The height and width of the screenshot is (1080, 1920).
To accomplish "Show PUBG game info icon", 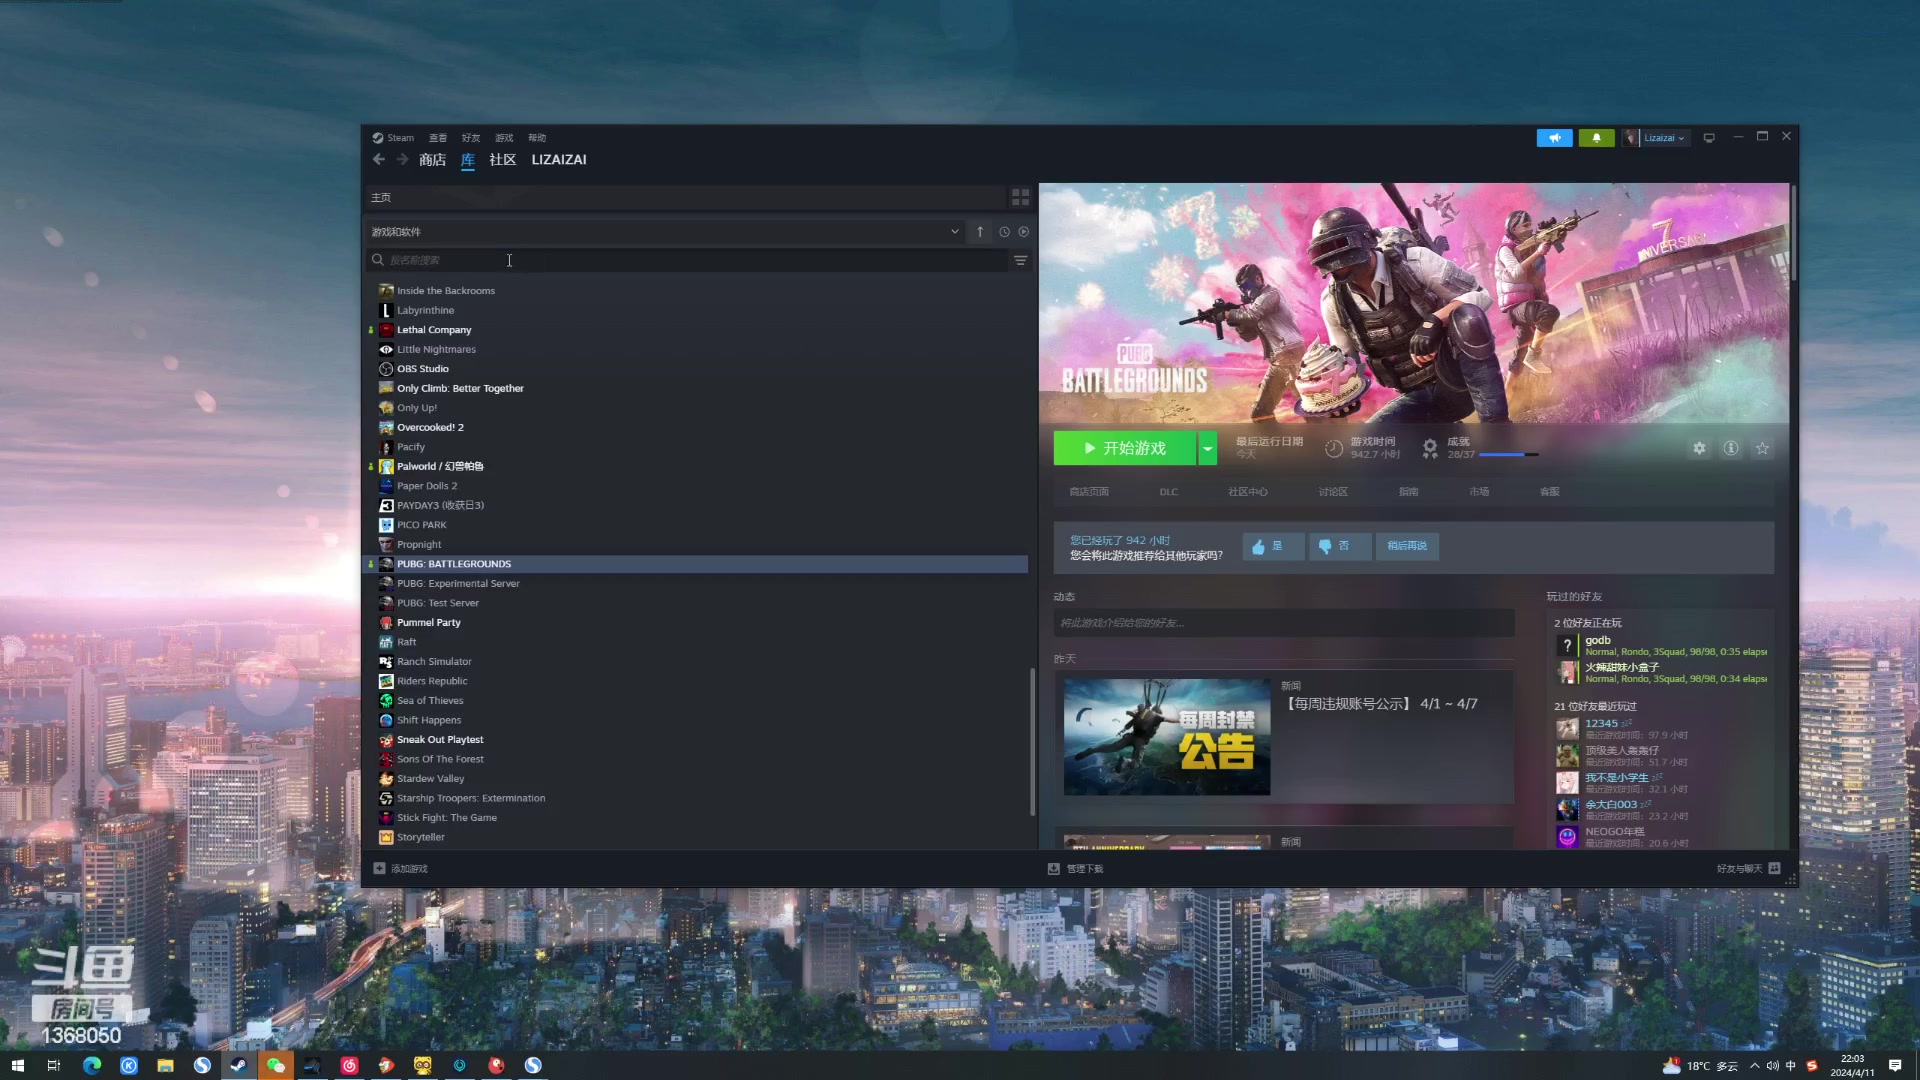I will tap(1731, 449).
